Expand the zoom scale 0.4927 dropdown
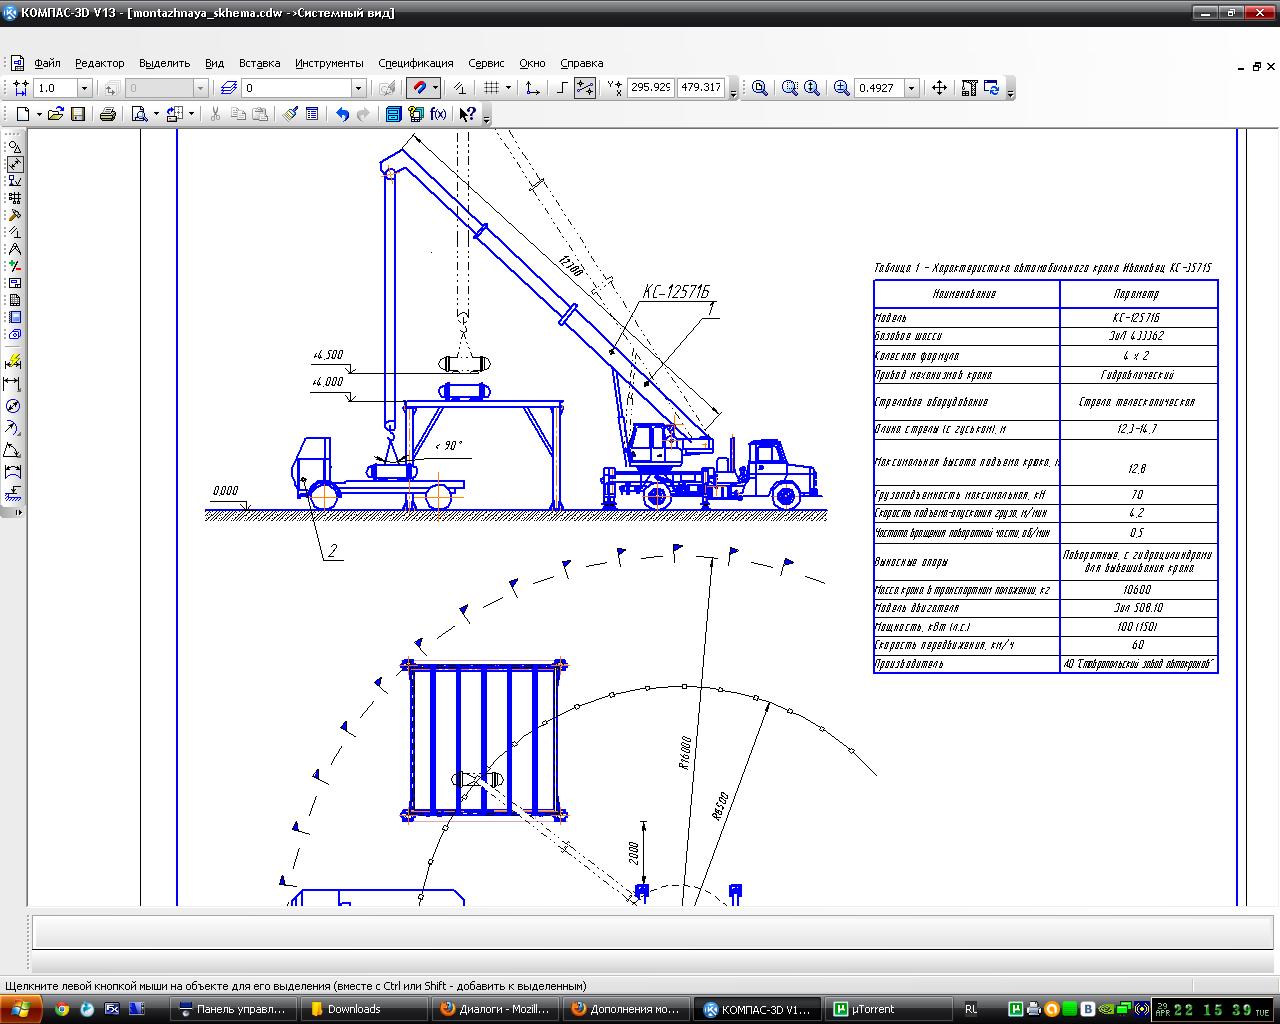 [x=911, y=88]
